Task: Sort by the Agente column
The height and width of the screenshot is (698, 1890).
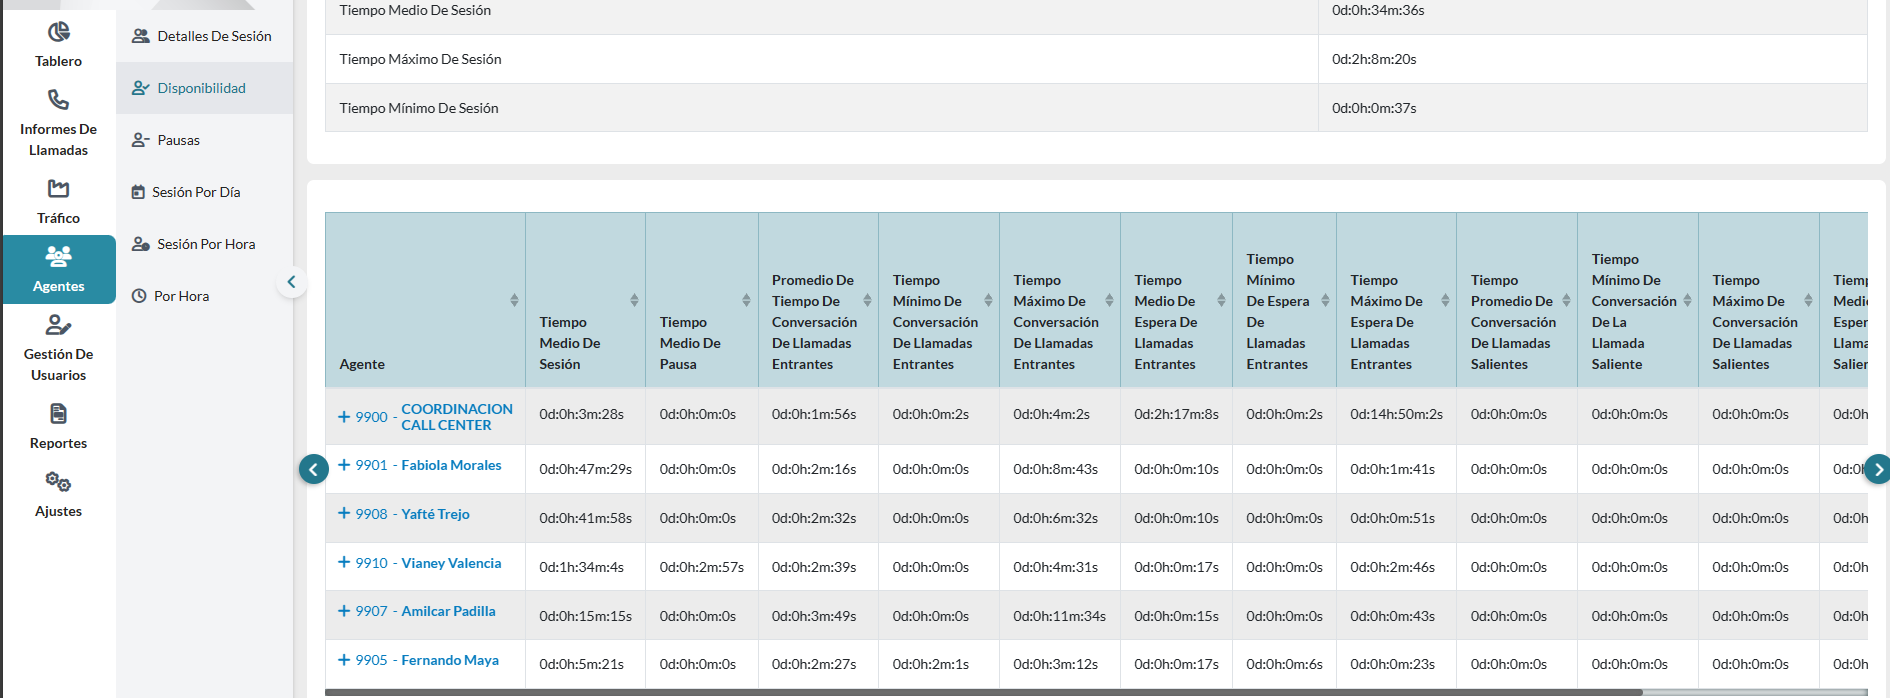Action: click(x=514, y=300)
